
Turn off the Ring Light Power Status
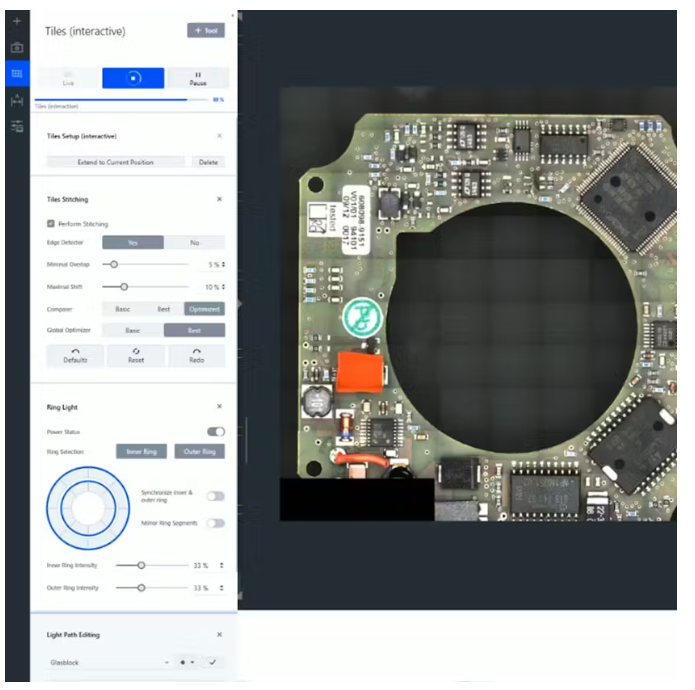(x=215, y=432)
